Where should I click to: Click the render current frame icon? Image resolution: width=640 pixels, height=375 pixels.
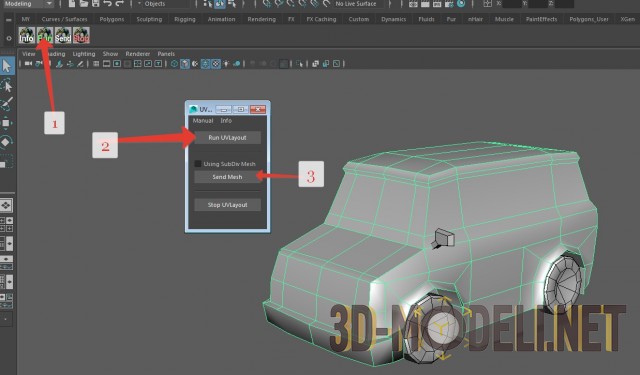pos(425,4)
